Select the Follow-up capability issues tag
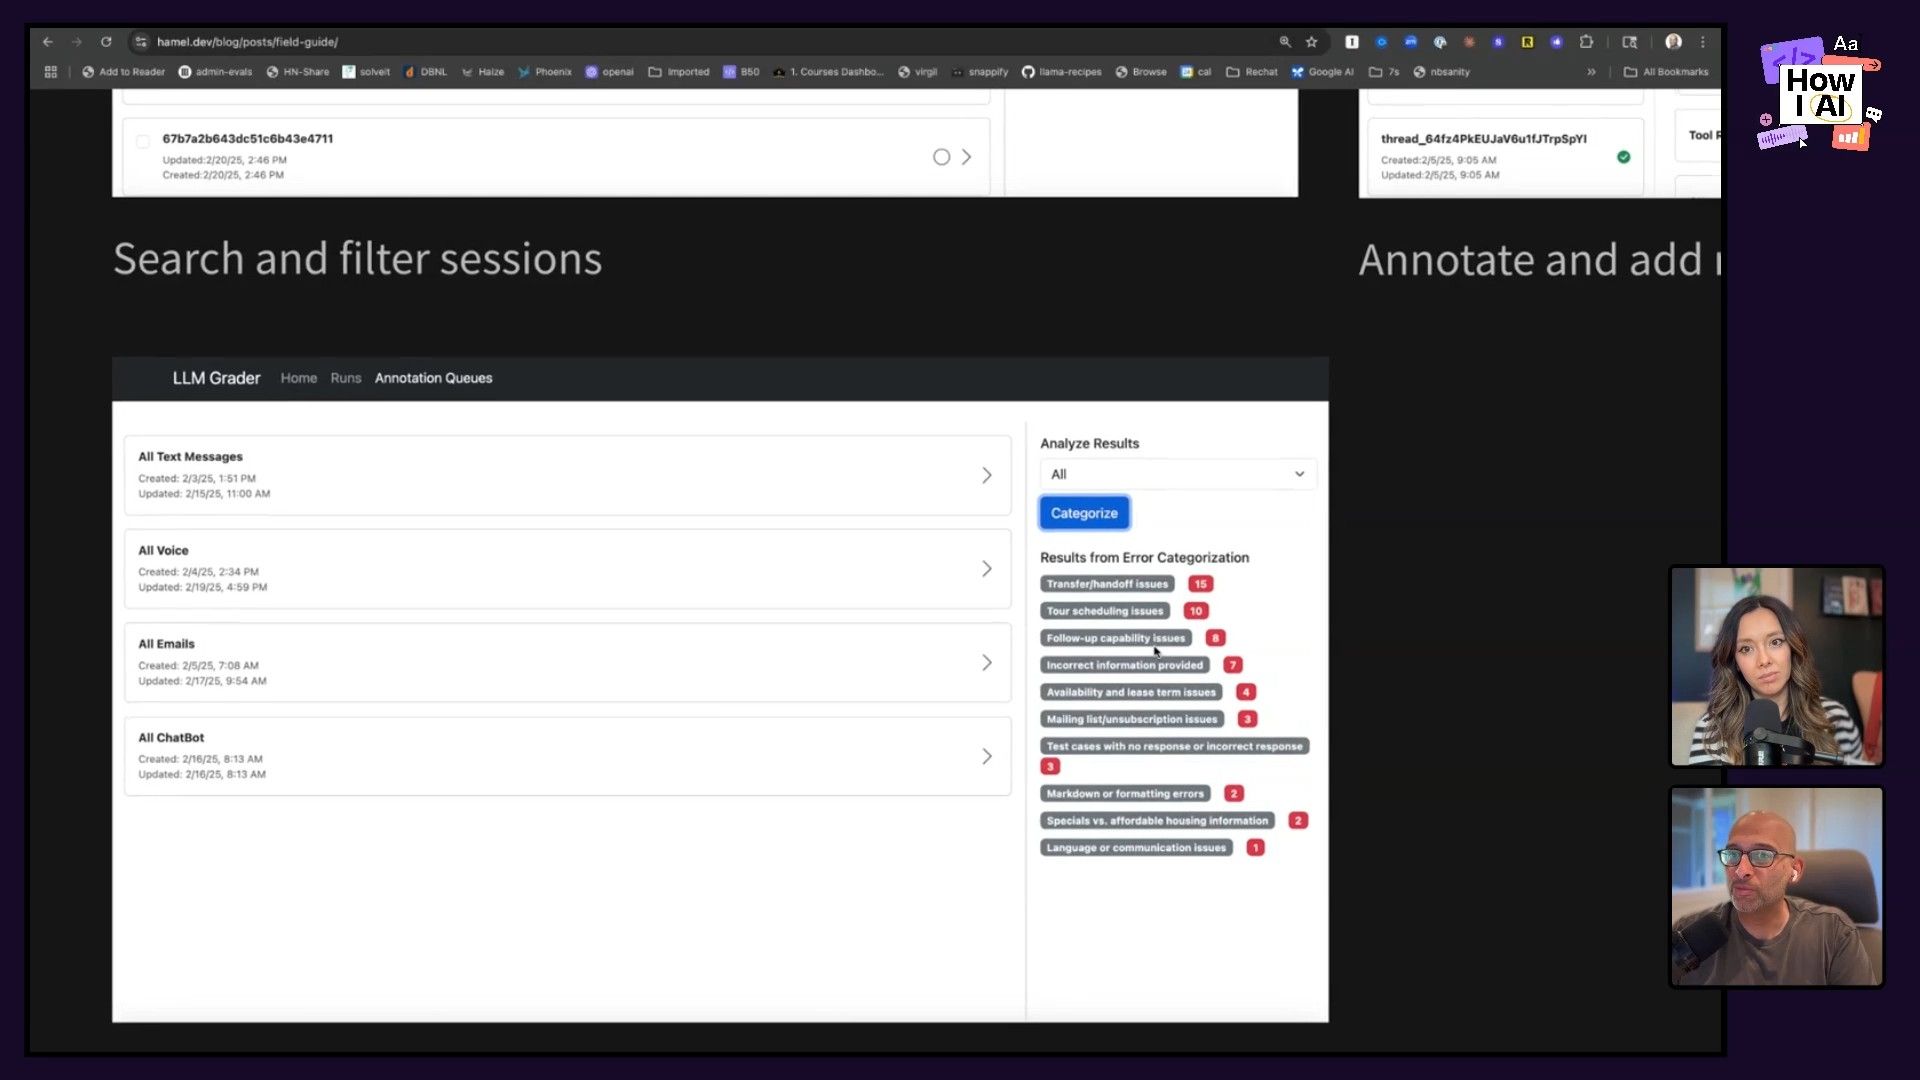 [1116, 638]
